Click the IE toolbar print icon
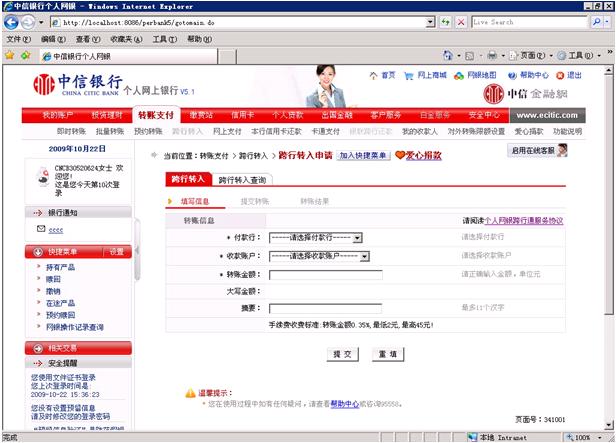The width and height of the screenshot is (616, 443). tap(492, 56)
